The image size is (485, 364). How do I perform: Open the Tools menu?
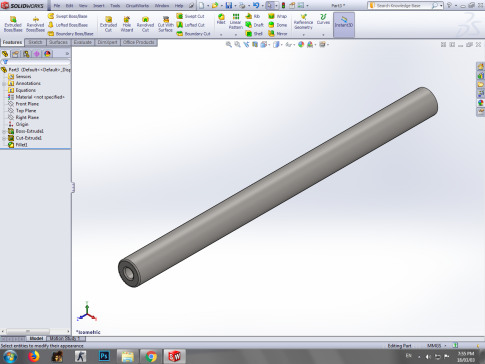[115, 6]
